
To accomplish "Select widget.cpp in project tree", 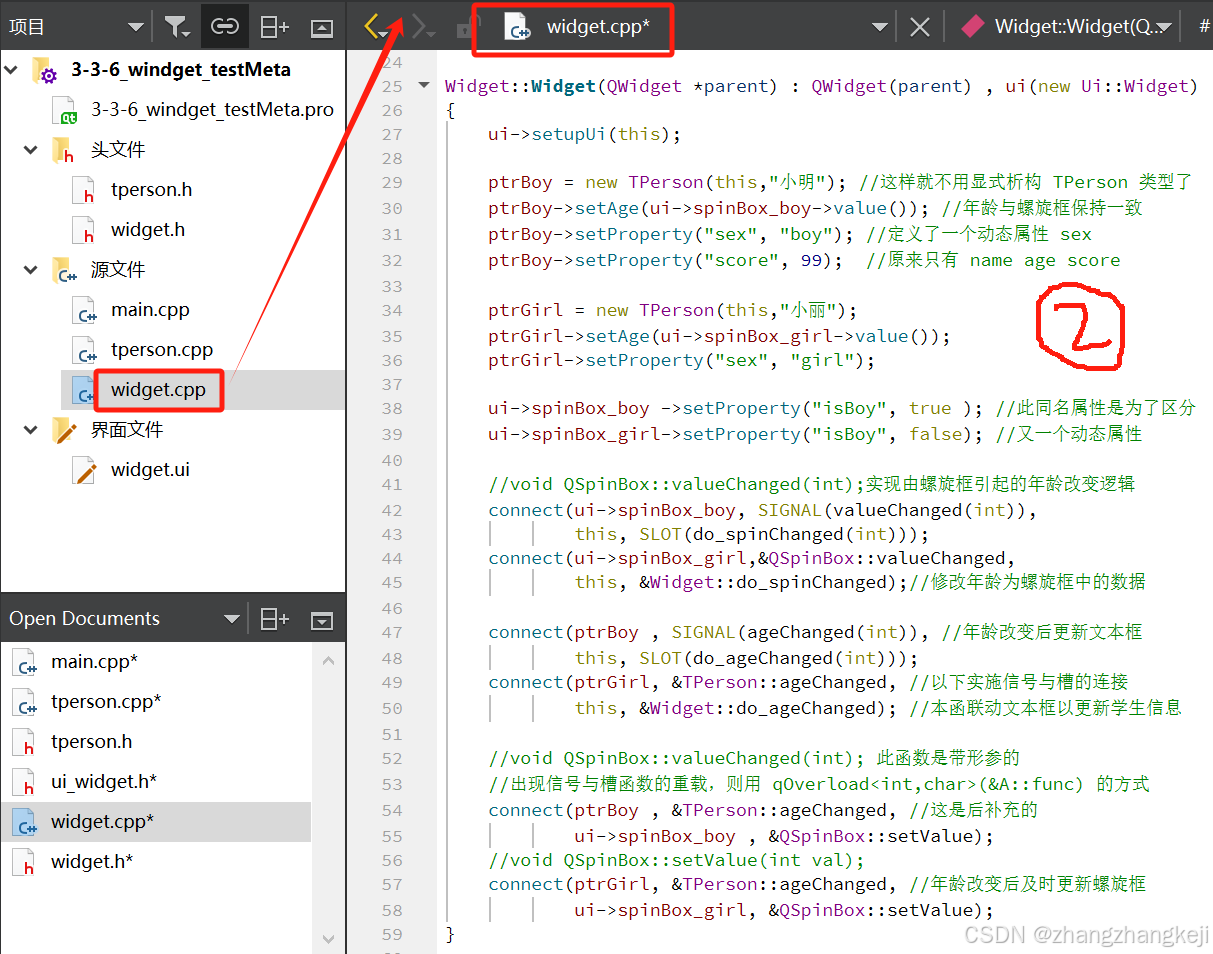I will [x=158, y=390].
